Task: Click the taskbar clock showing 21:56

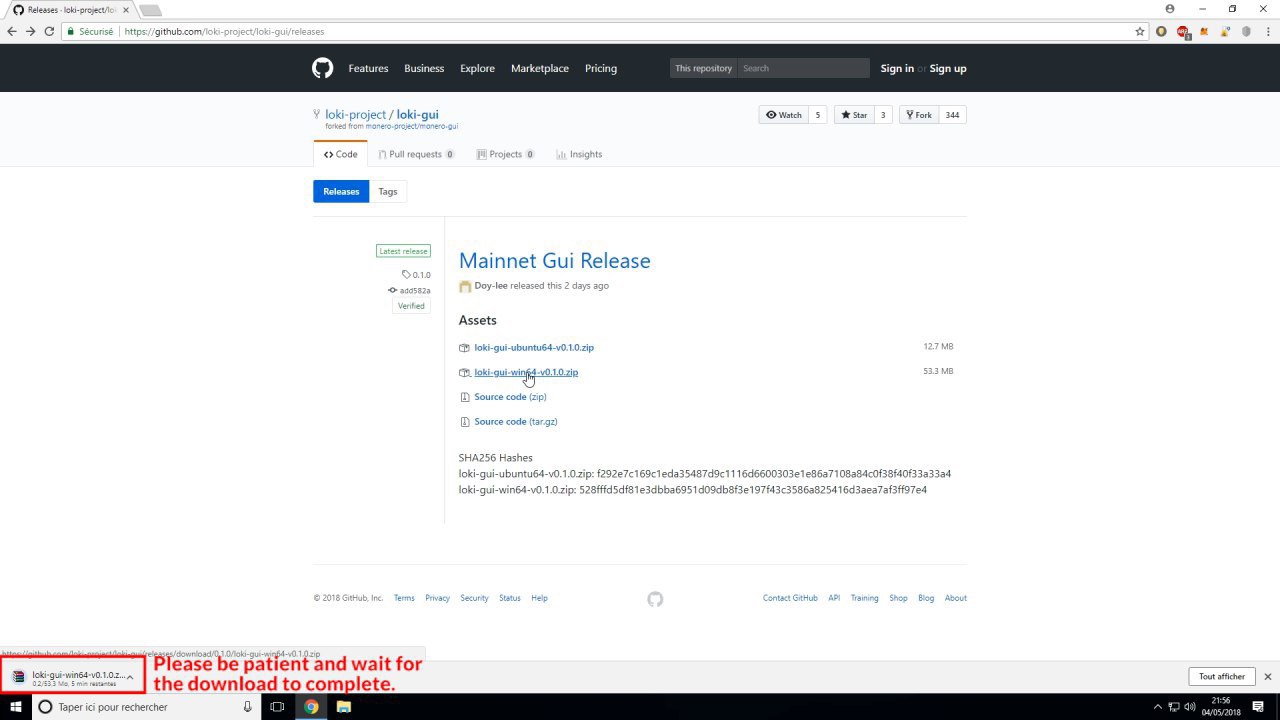Action: (1221, 707)
